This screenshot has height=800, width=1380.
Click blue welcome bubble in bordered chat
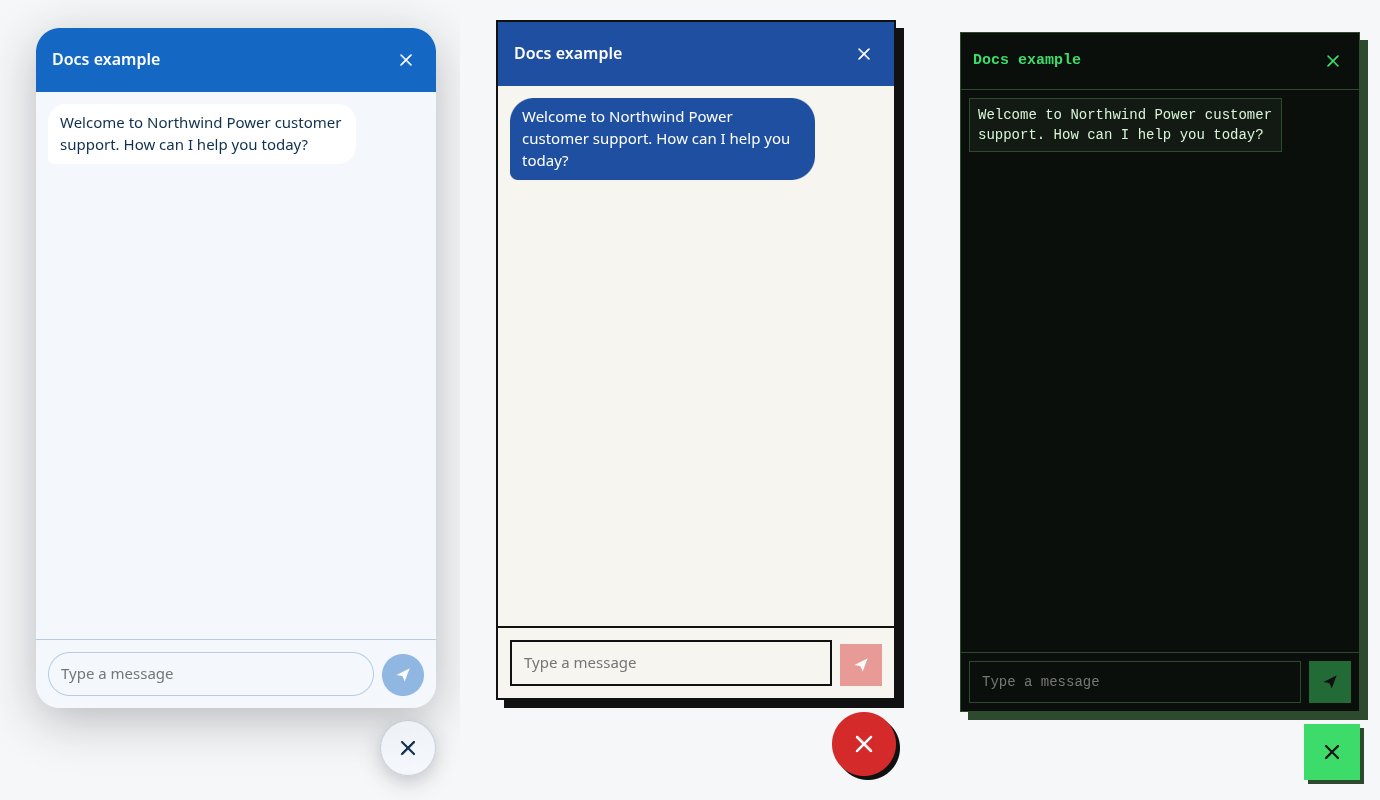[x=662, y=139]
